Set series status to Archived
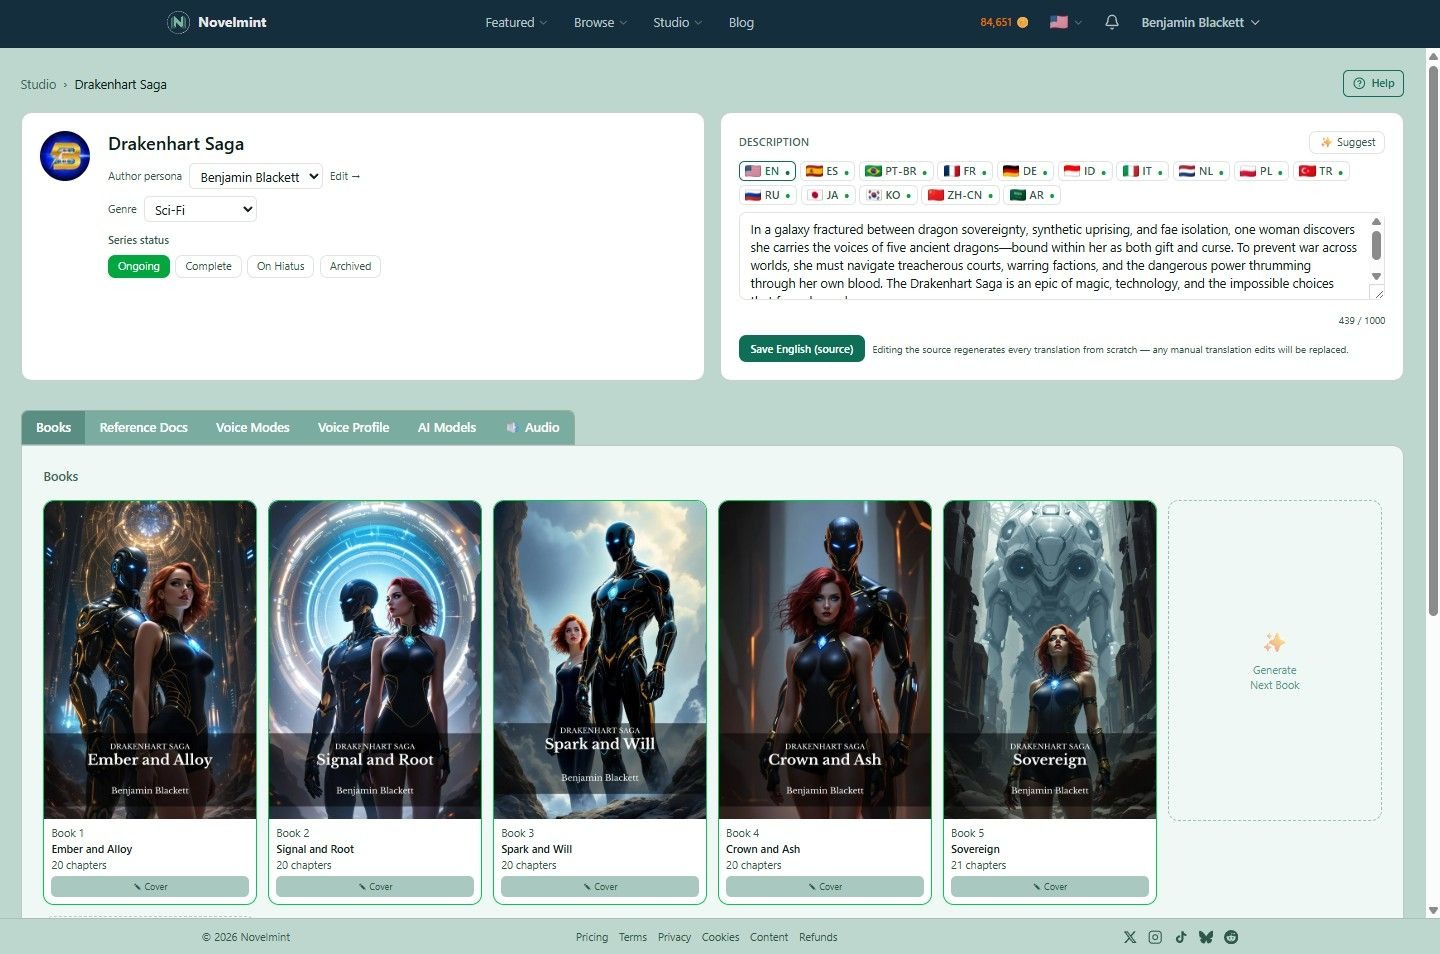This screenshot has width=1440, height=954. (350, 266)
